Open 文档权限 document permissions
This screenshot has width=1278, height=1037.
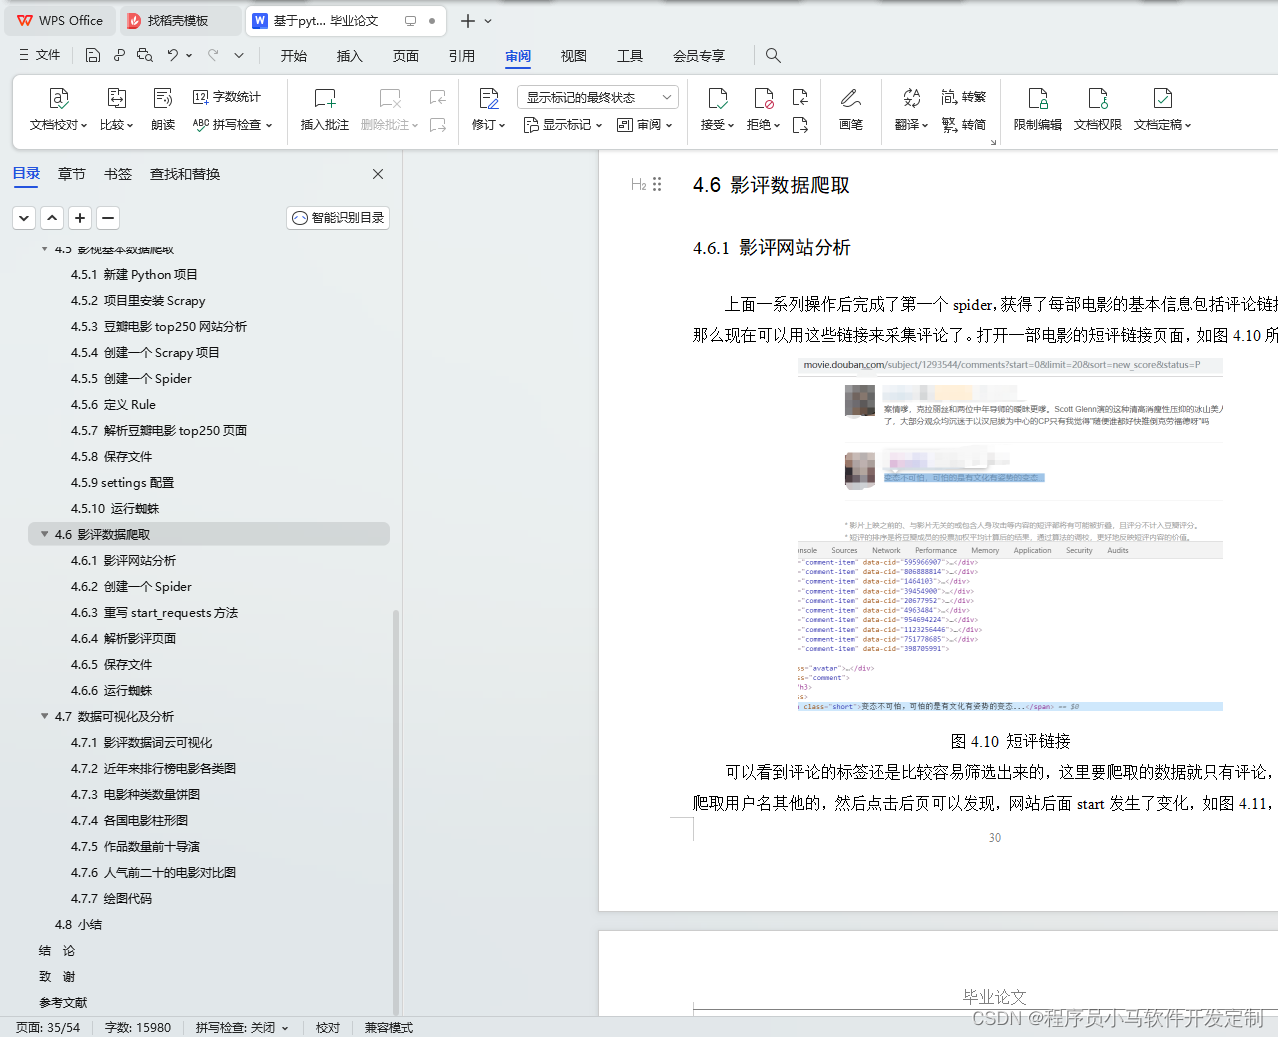(1096, 107)
